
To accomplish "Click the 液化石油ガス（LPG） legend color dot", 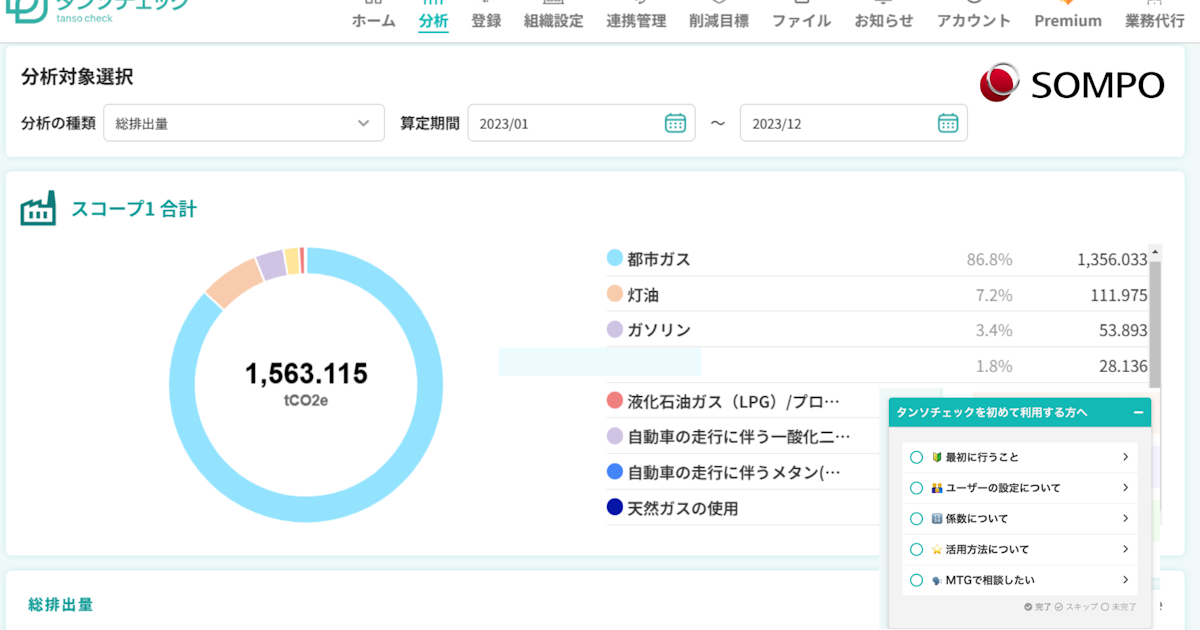I will (x=615, y=401).
